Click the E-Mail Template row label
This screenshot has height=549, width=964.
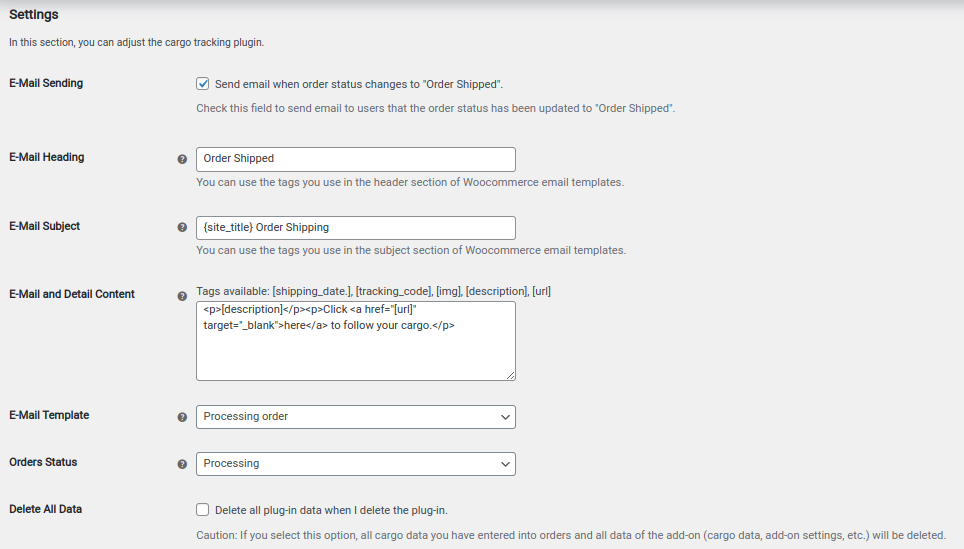pos(49,416)
